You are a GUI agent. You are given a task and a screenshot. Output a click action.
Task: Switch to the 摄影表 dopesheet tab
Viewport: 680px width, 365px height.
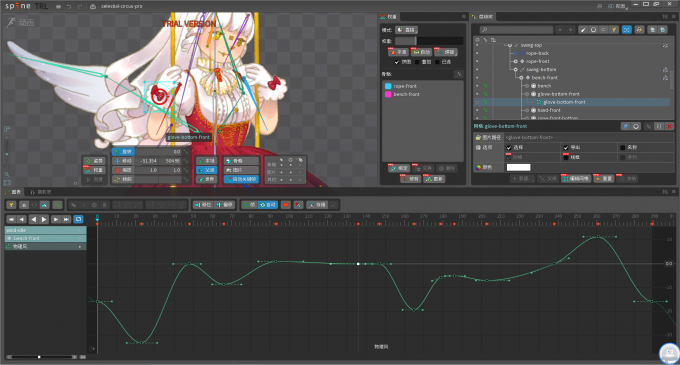point(41,192)
